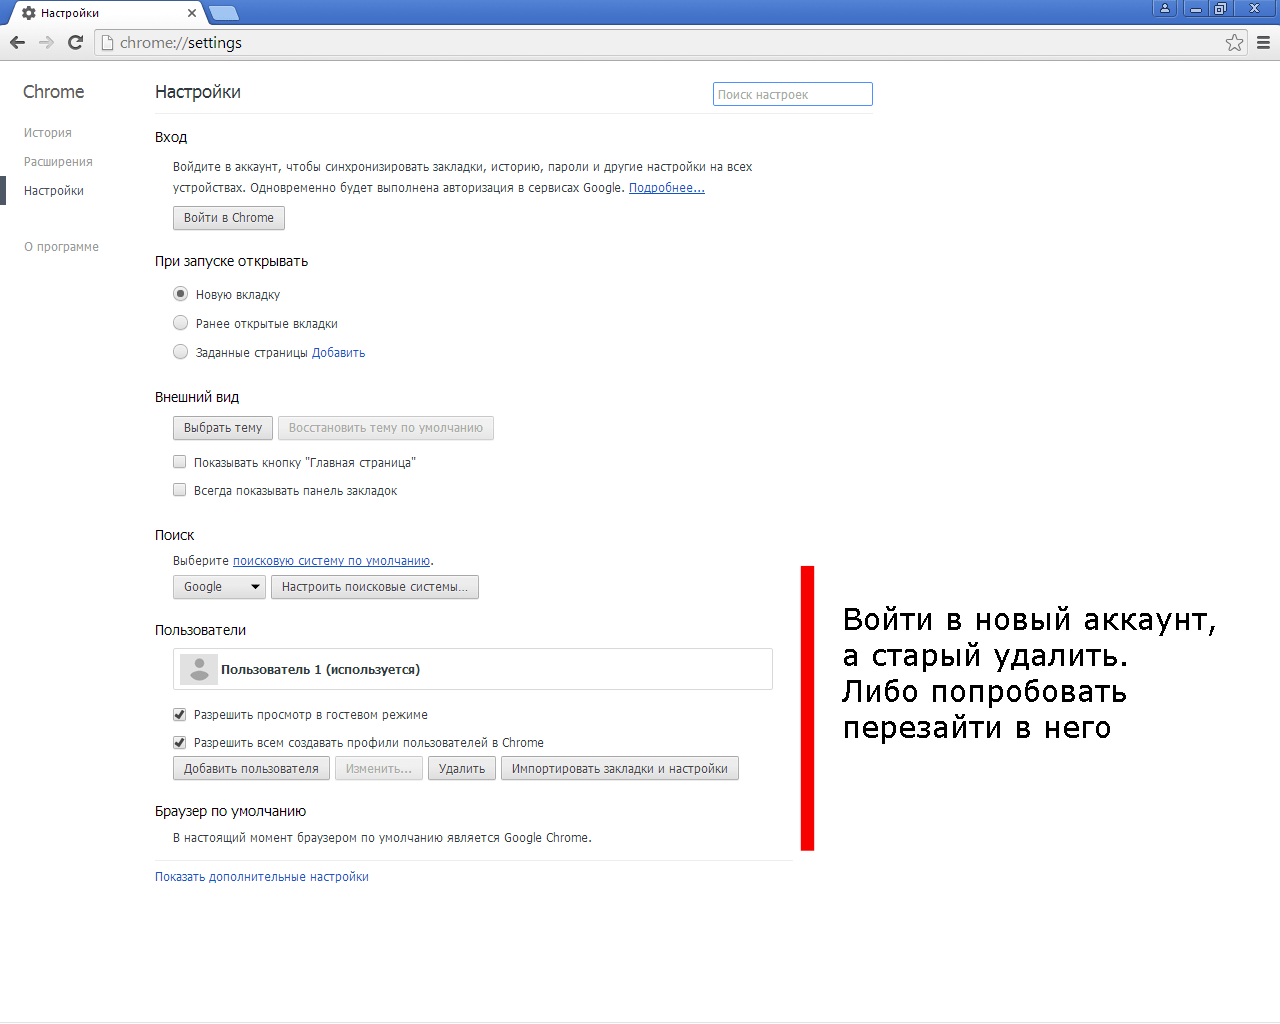1280x1024 pixels.
Task: Open a new tab
Action: point(224,13)
